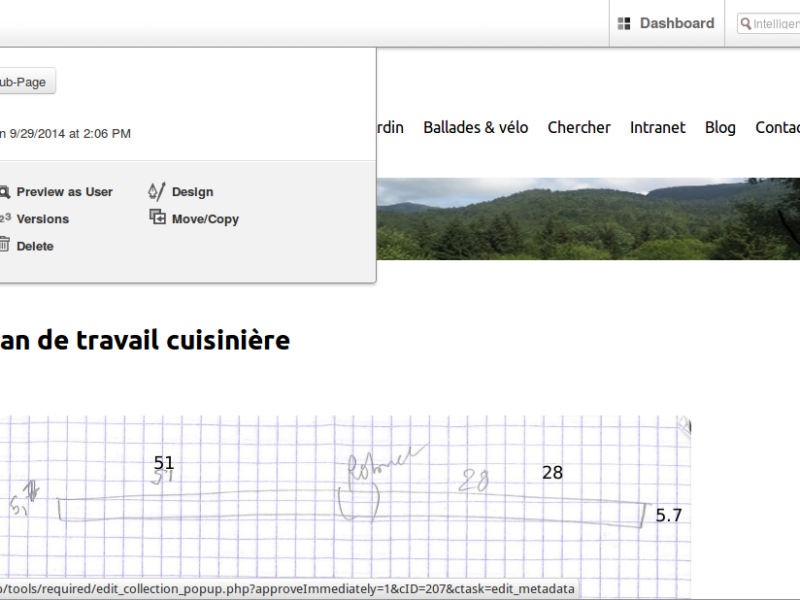Click the typed number 28 on sketch

pos(553,473)
